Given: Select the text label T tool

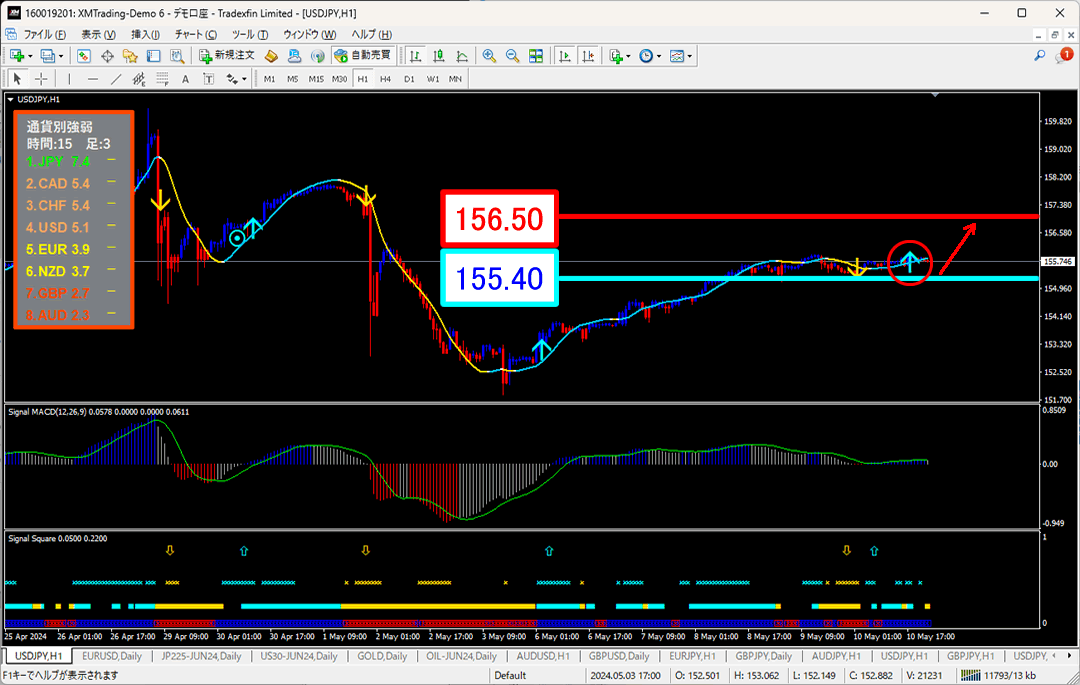Looking at the screenshot, I should pos(209,79).
